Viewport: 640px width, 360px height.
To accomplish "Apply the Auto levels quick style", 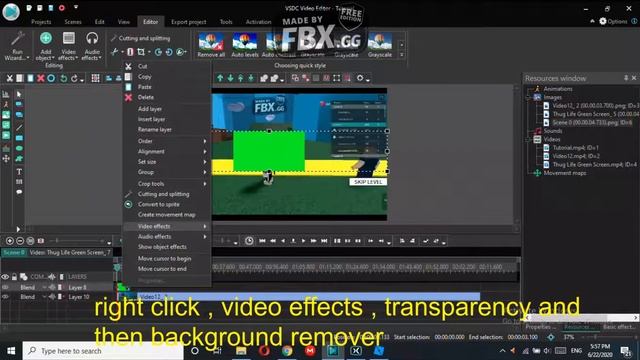I will [x=245, y=45].
